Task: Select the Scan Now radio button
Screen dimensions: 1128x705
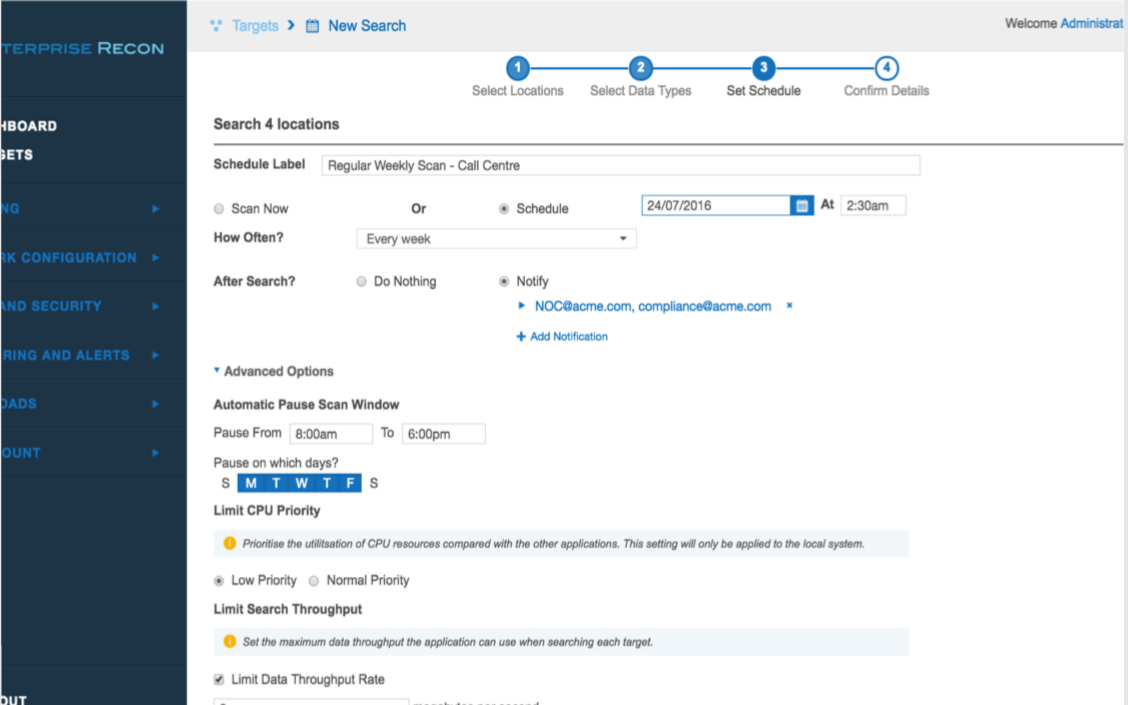Action: (219, 209)
